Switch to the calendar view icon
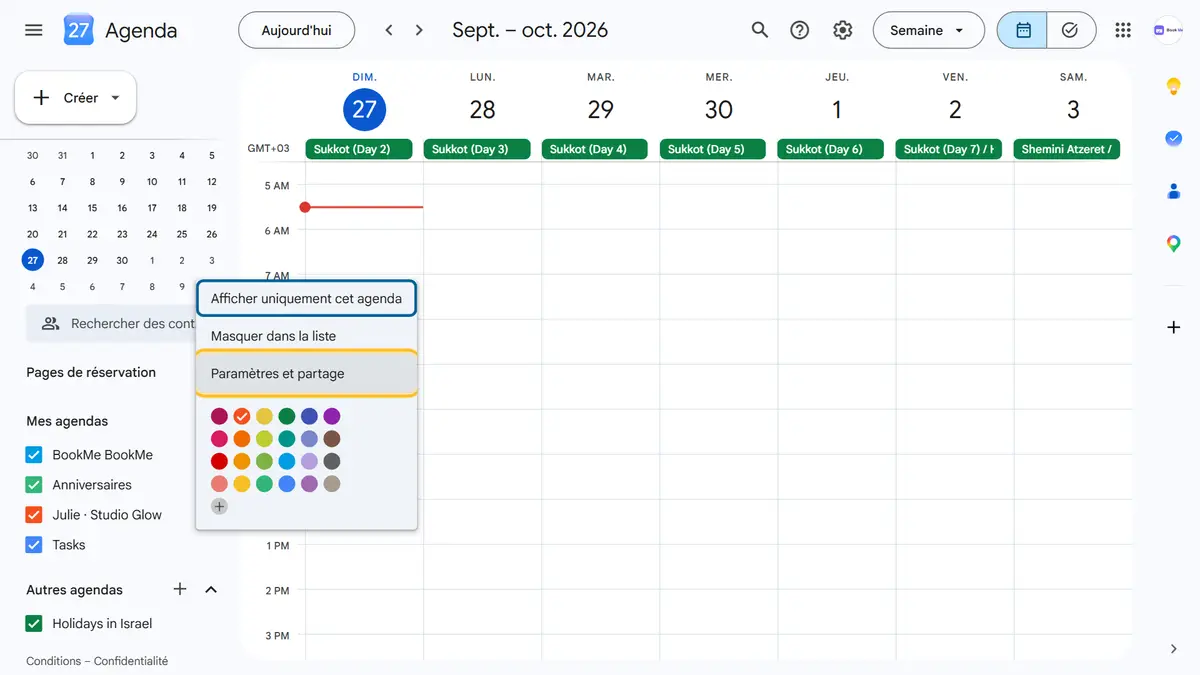The image size is (1200, 675). point(1022,30)
